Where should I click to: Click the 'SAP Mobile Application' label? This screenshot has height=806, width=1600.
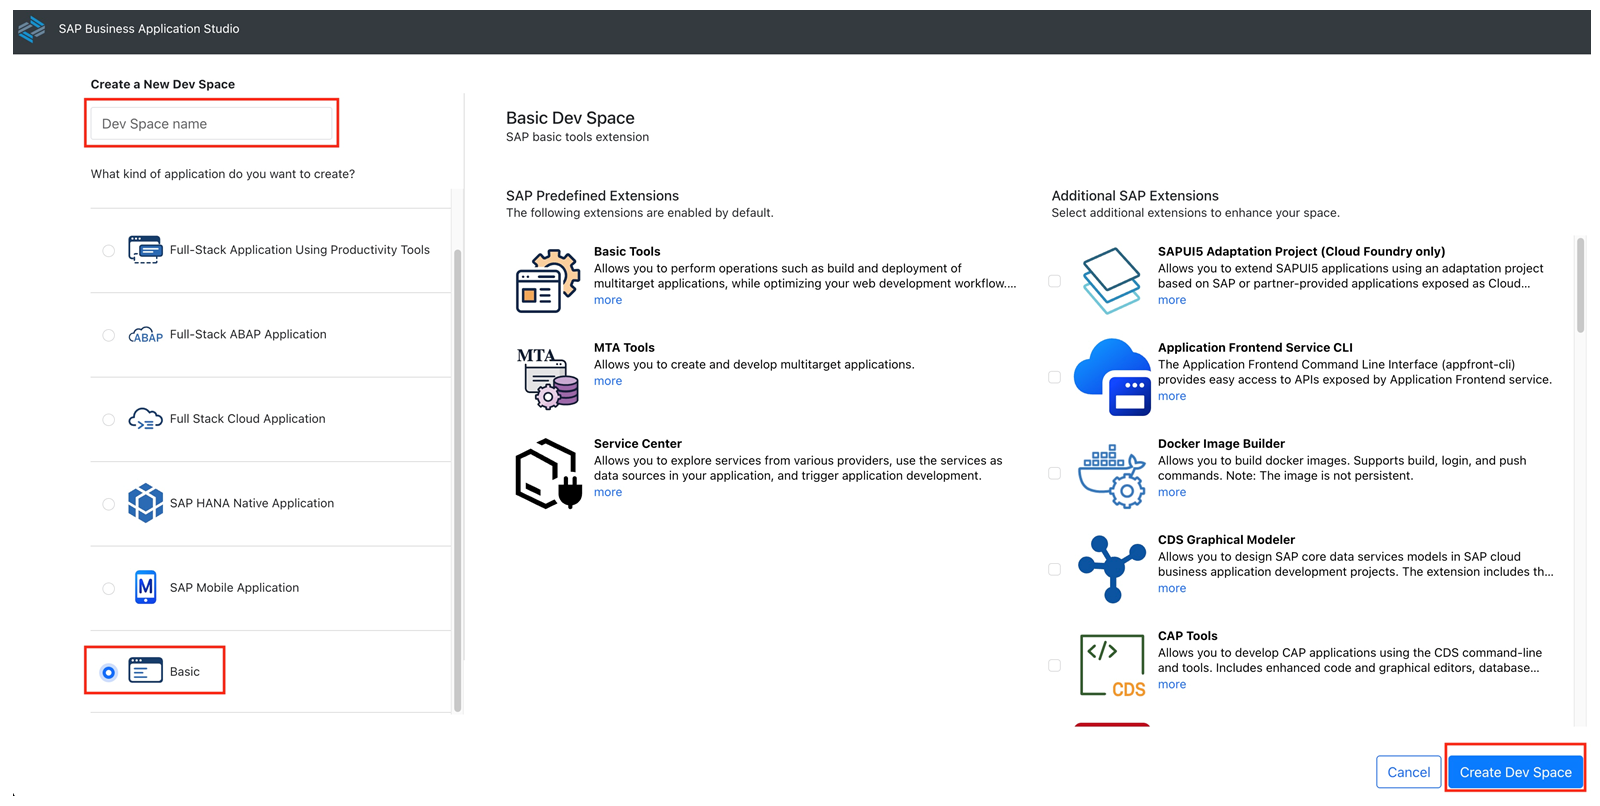[234, 588]
